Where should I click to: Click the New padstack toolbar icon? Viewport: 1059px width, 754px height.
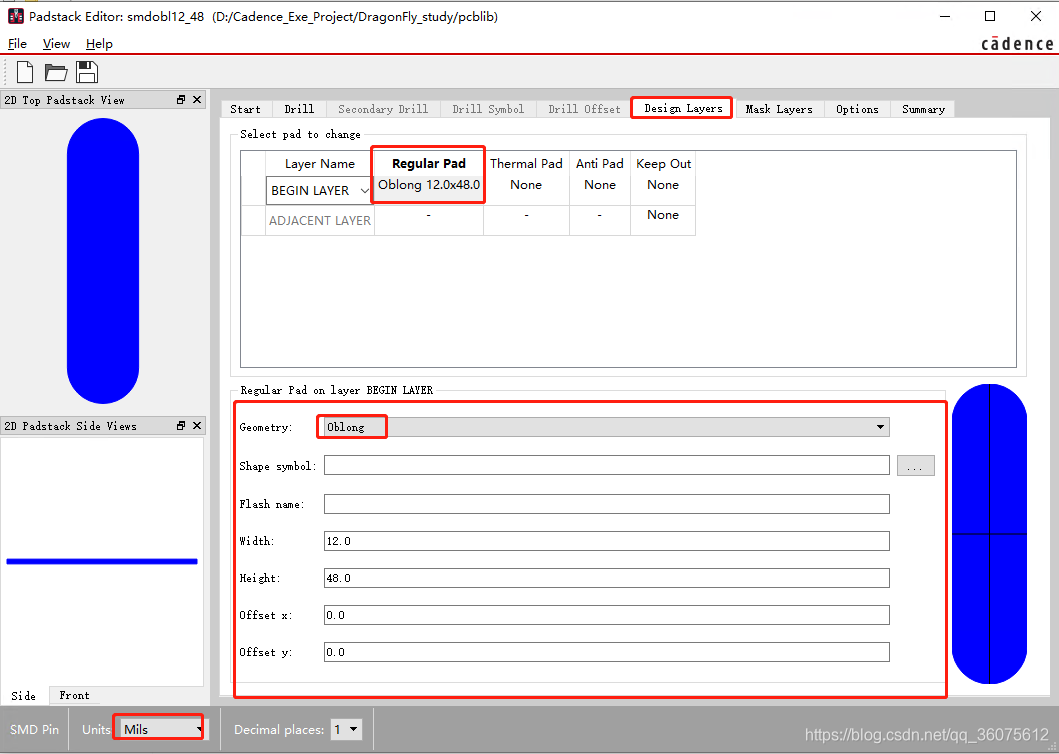click(x=25, y=72)
